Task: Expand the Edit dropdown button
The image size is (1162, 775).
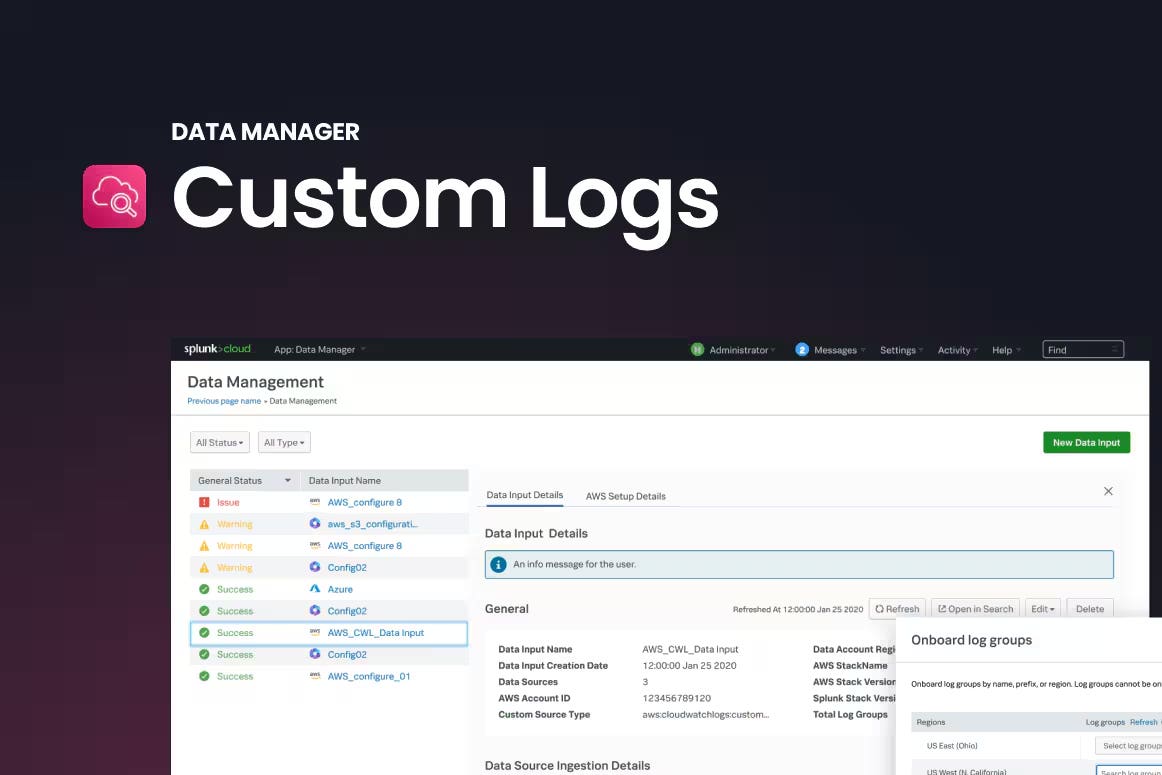Action: pos(1042,608)
